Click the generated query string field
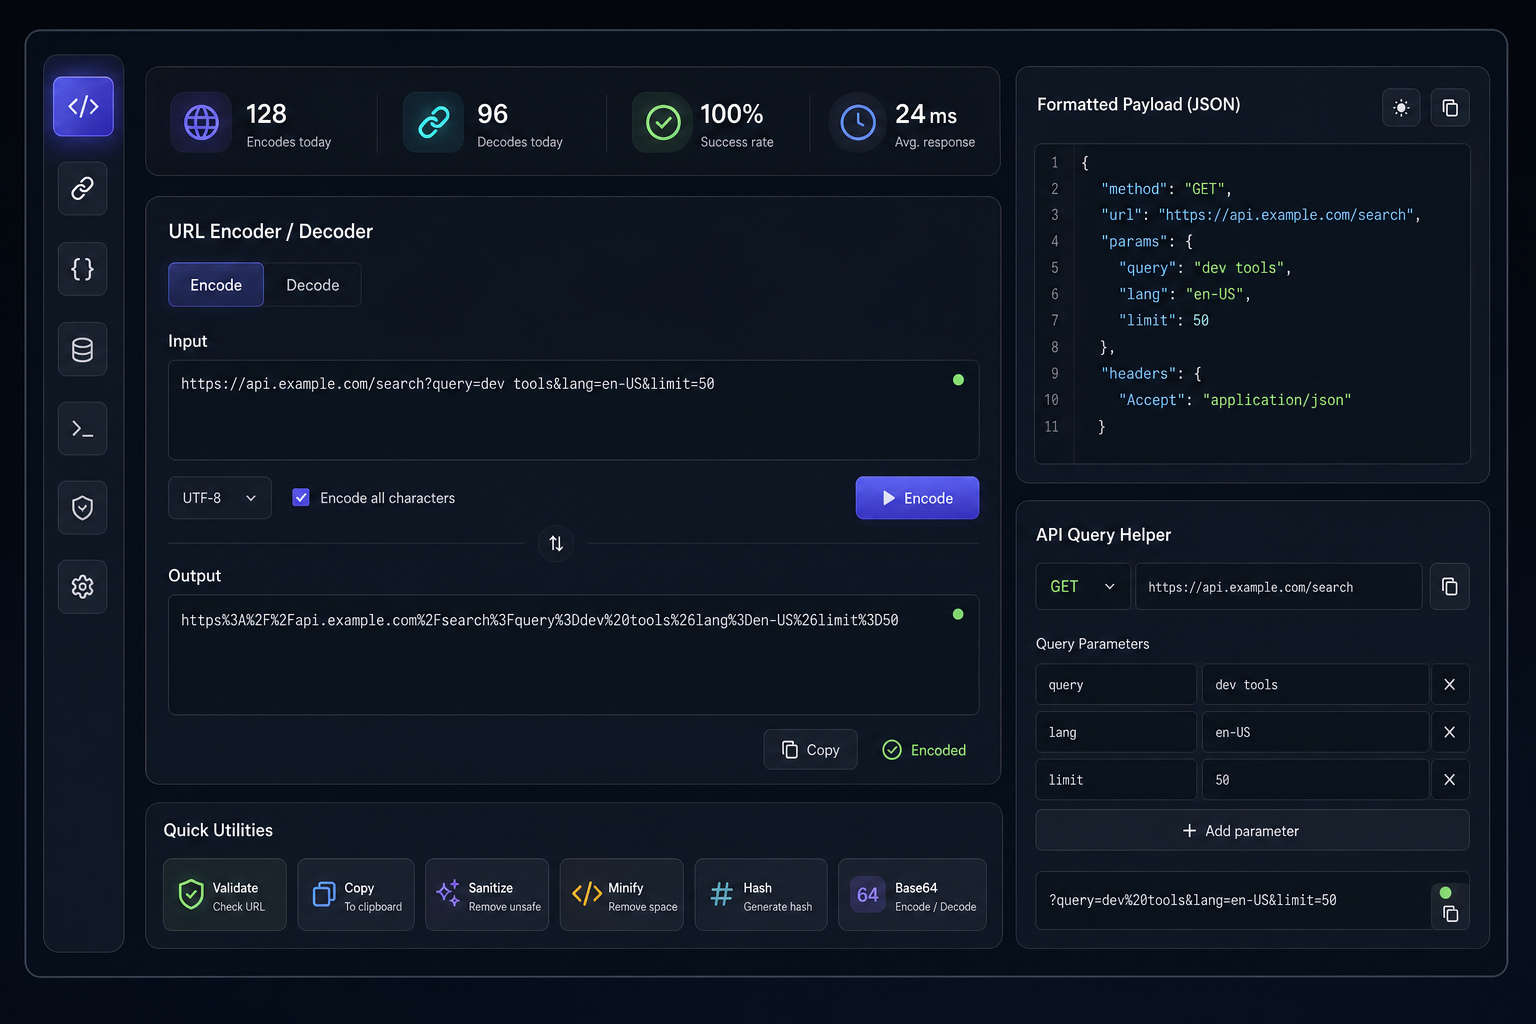 coord(1234,900)
